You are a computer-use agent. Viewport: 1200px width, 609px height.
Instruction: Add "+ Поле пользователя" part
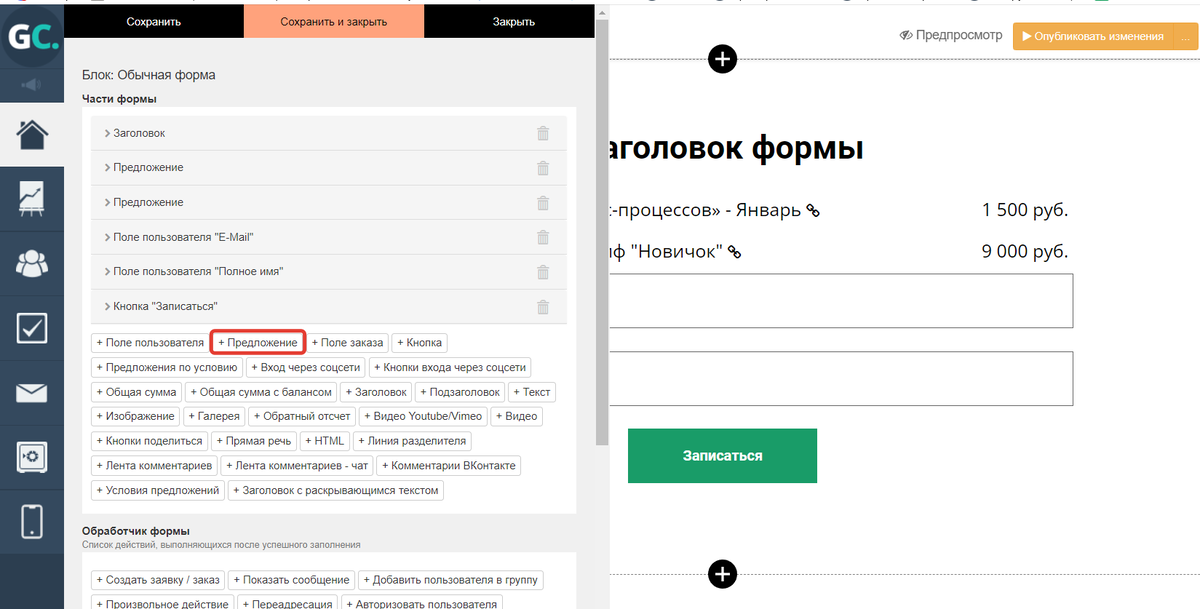(150, 343)
